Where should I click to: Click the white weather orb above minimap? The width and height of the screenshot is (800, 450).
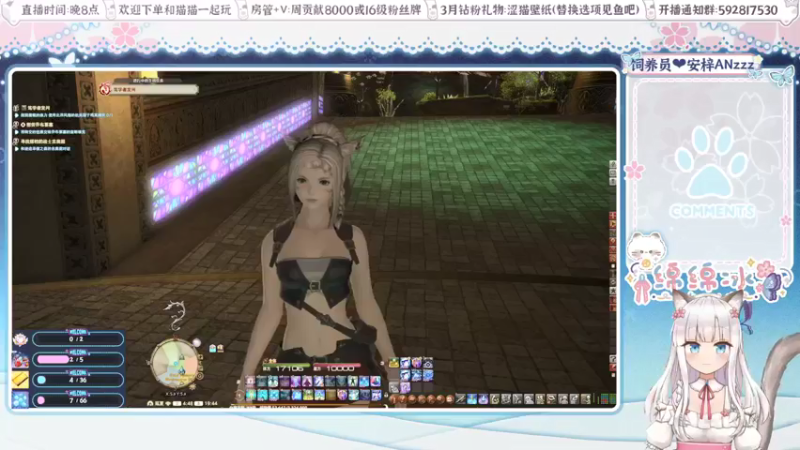(x=196, y=342)
